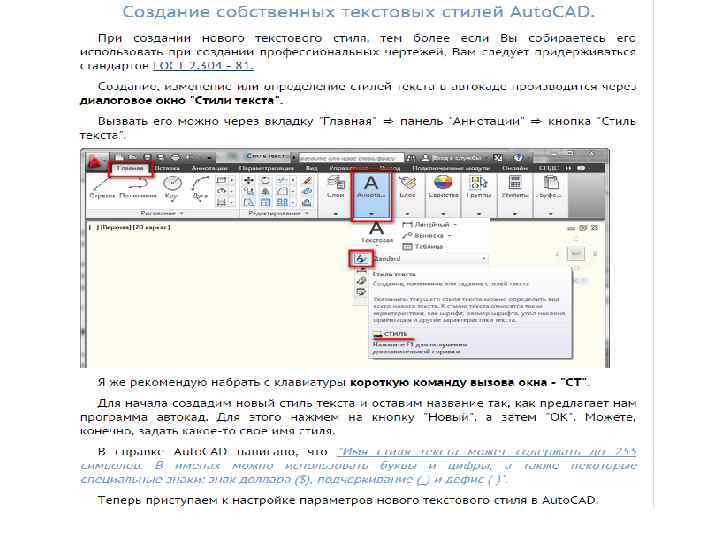Switch to the Вставка ribbon tab
Screen dimensions: 720x540
pos(167,169)
